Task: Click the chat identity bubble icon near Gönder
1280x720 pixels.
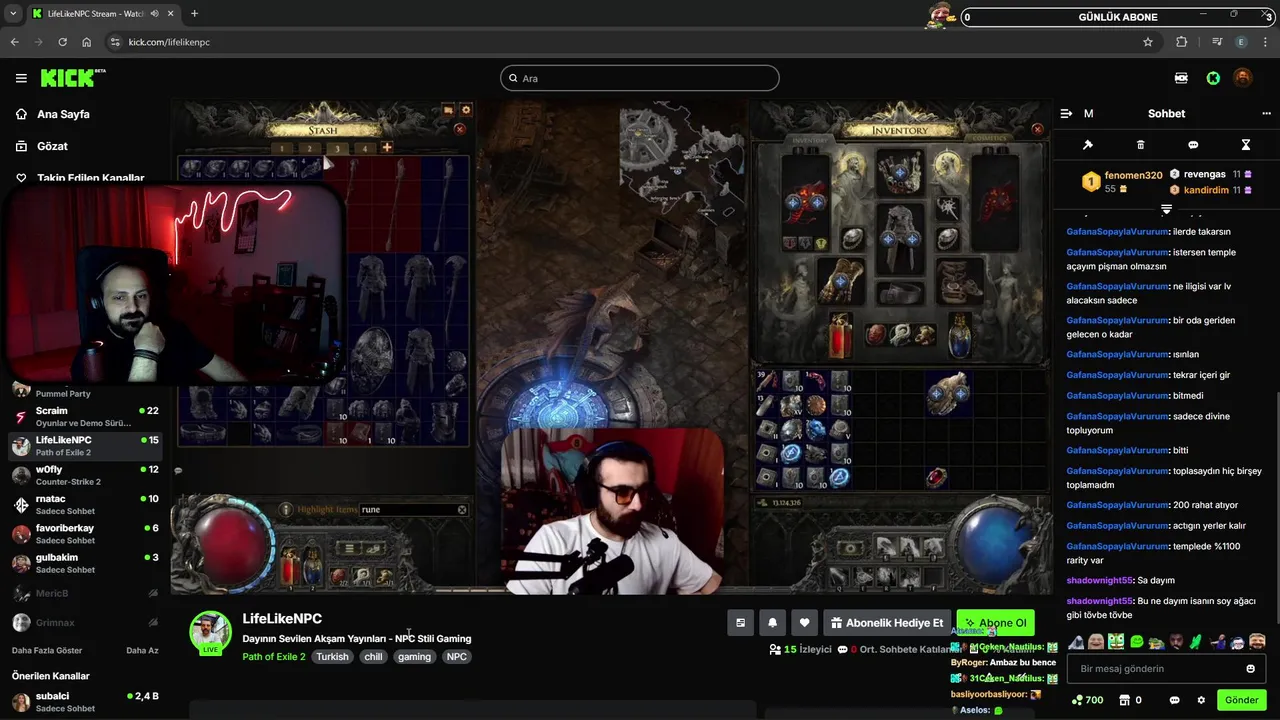Action: pos(1175,700)
